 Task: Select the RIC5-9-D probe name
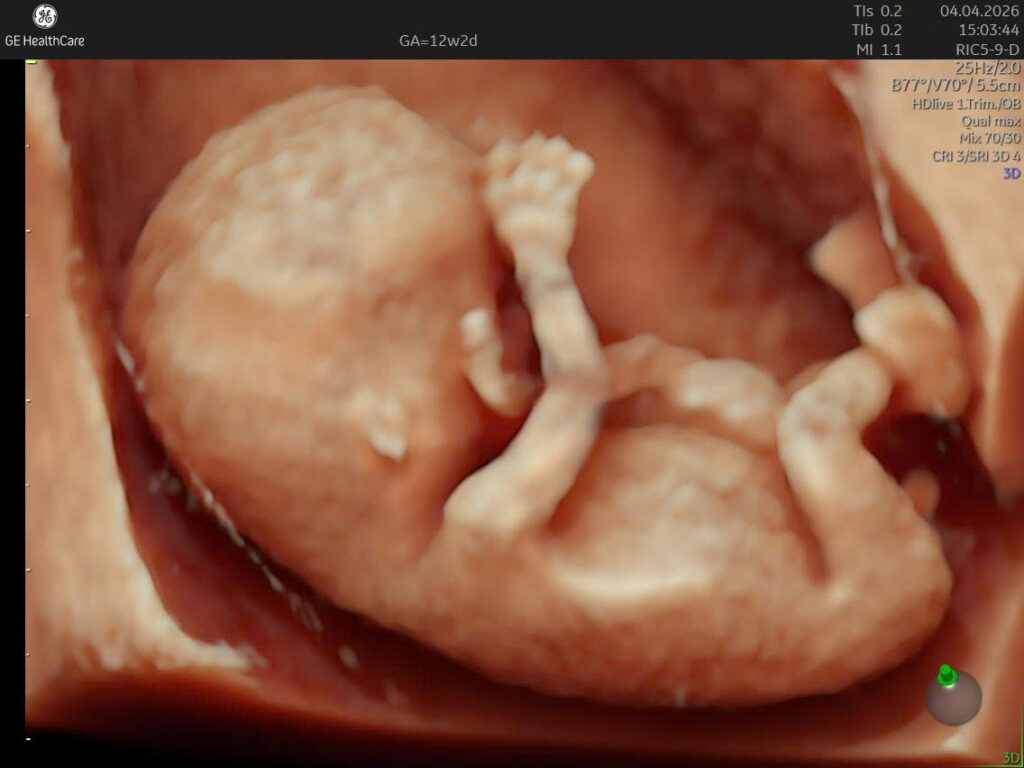click(987, 49)
